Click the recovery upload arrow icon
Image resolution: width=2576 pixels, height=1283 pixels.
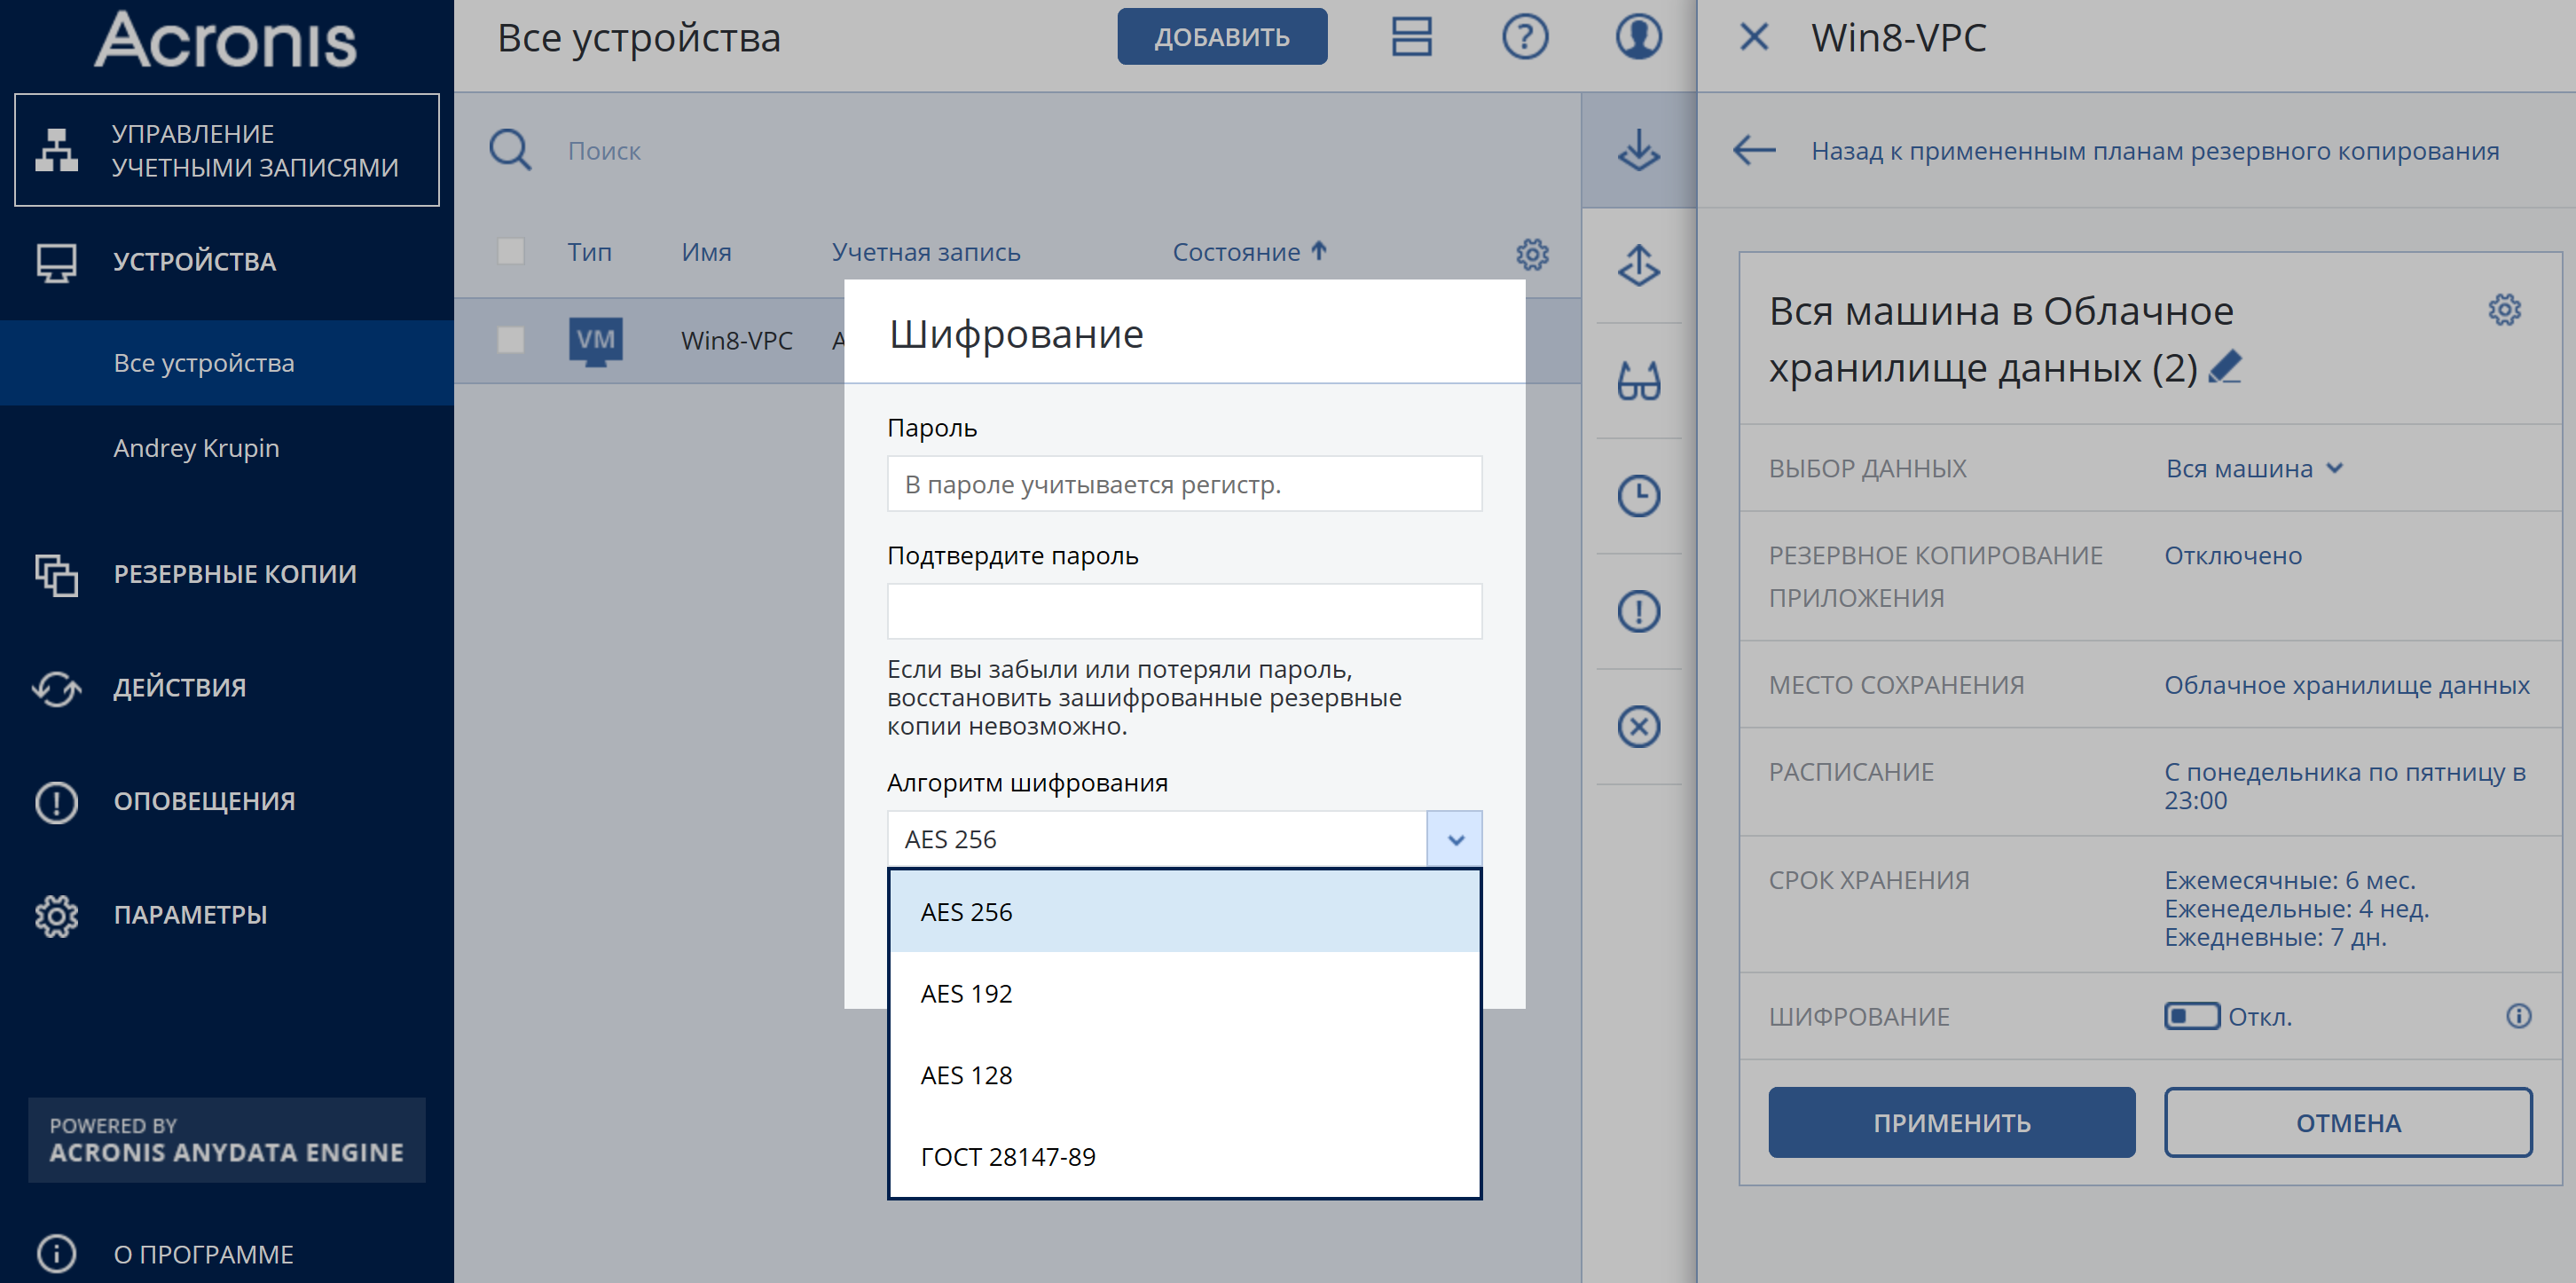coord(1638,265)
